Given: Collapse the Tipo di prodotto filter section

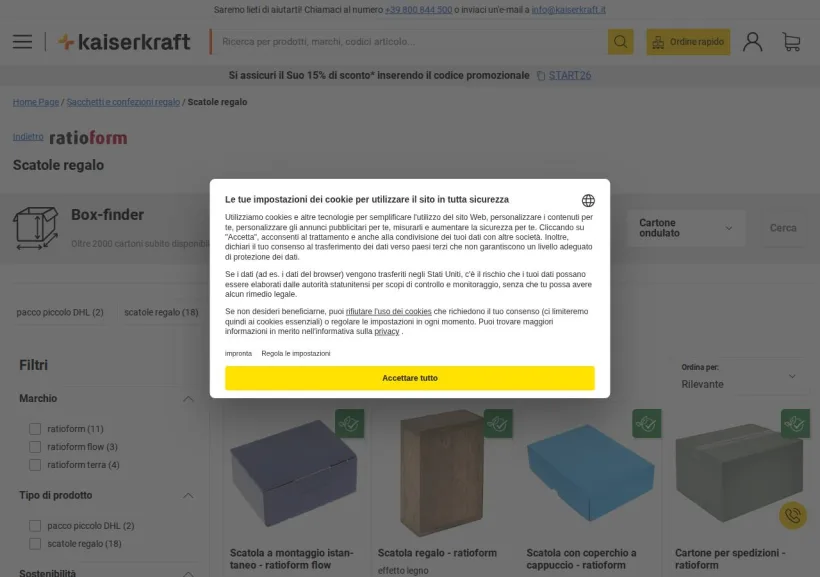Looking at the screenshot, I should [188, 495].
